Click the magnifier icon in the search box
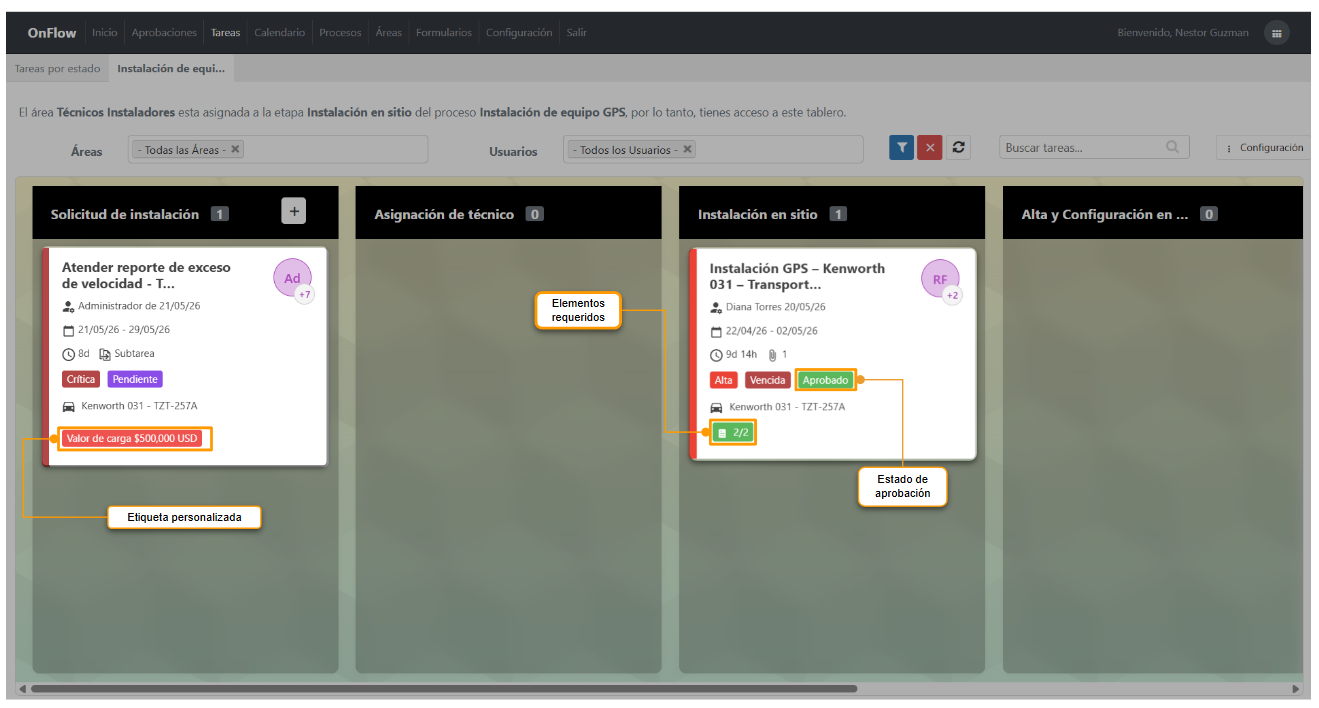This screenshot has width=1319, height=708. [x=1172, y=147]
